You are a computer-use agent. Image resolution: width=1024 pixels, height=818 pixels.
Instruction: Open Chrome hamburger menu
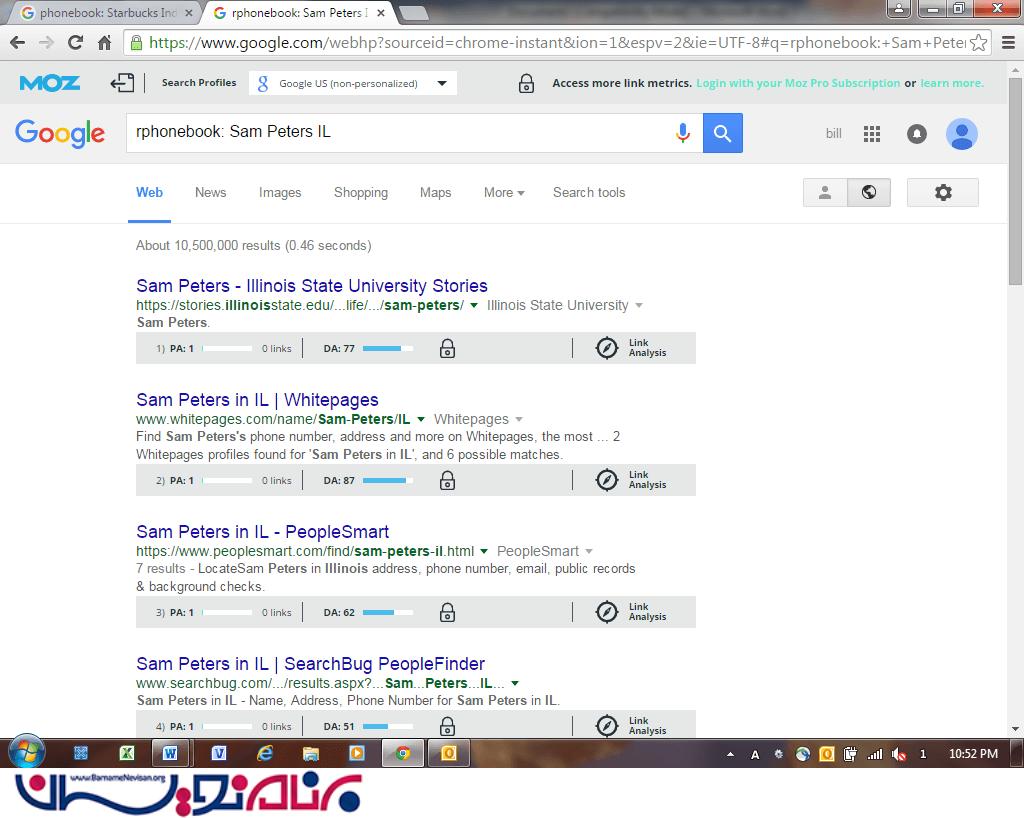pyautogui.click(x=1008, y=43)
